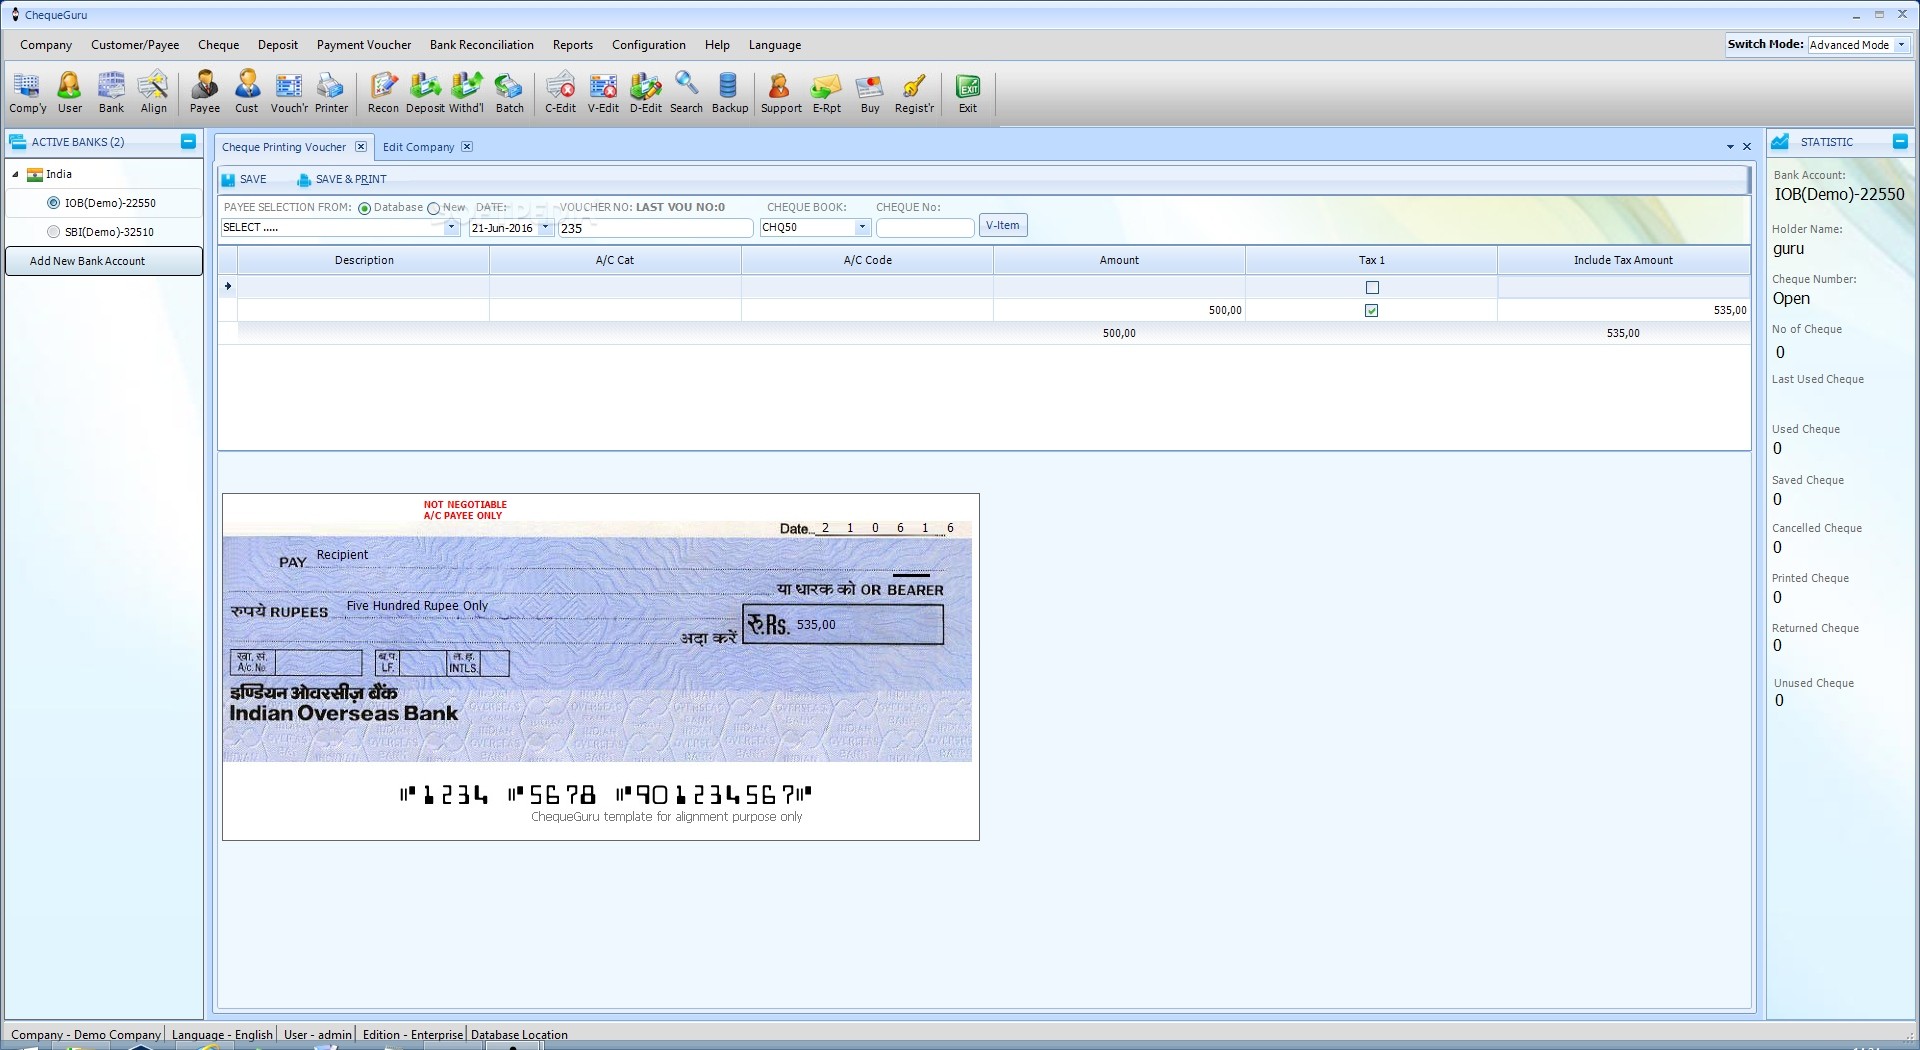The width and height of the screenshot is (1920, 1050).
Task: Open the Batch toolbar icon
Action: tap(509, 93)
